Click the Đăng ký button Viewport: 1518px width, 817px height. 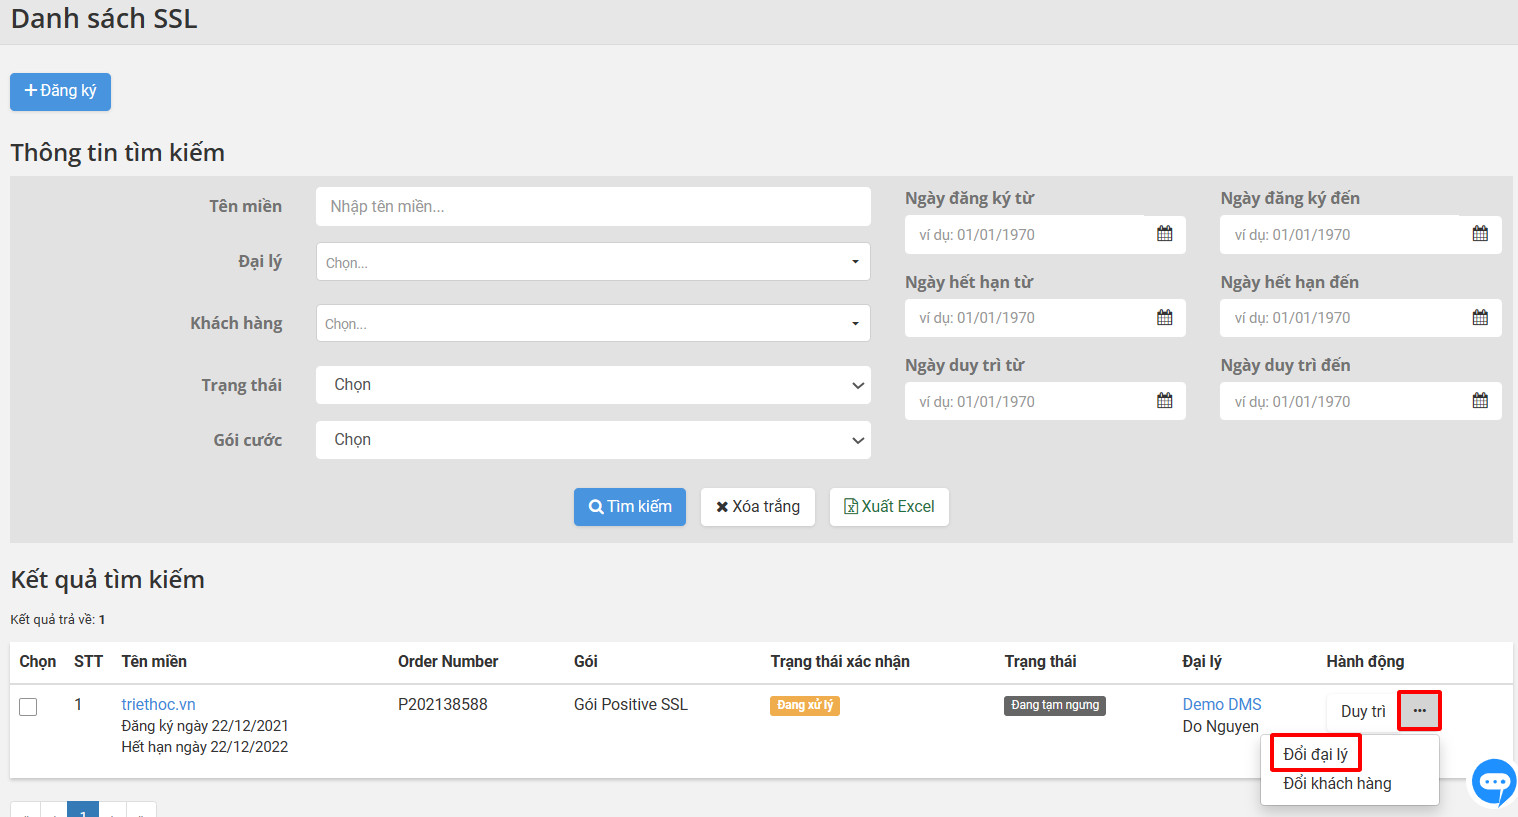pos(60,91)
